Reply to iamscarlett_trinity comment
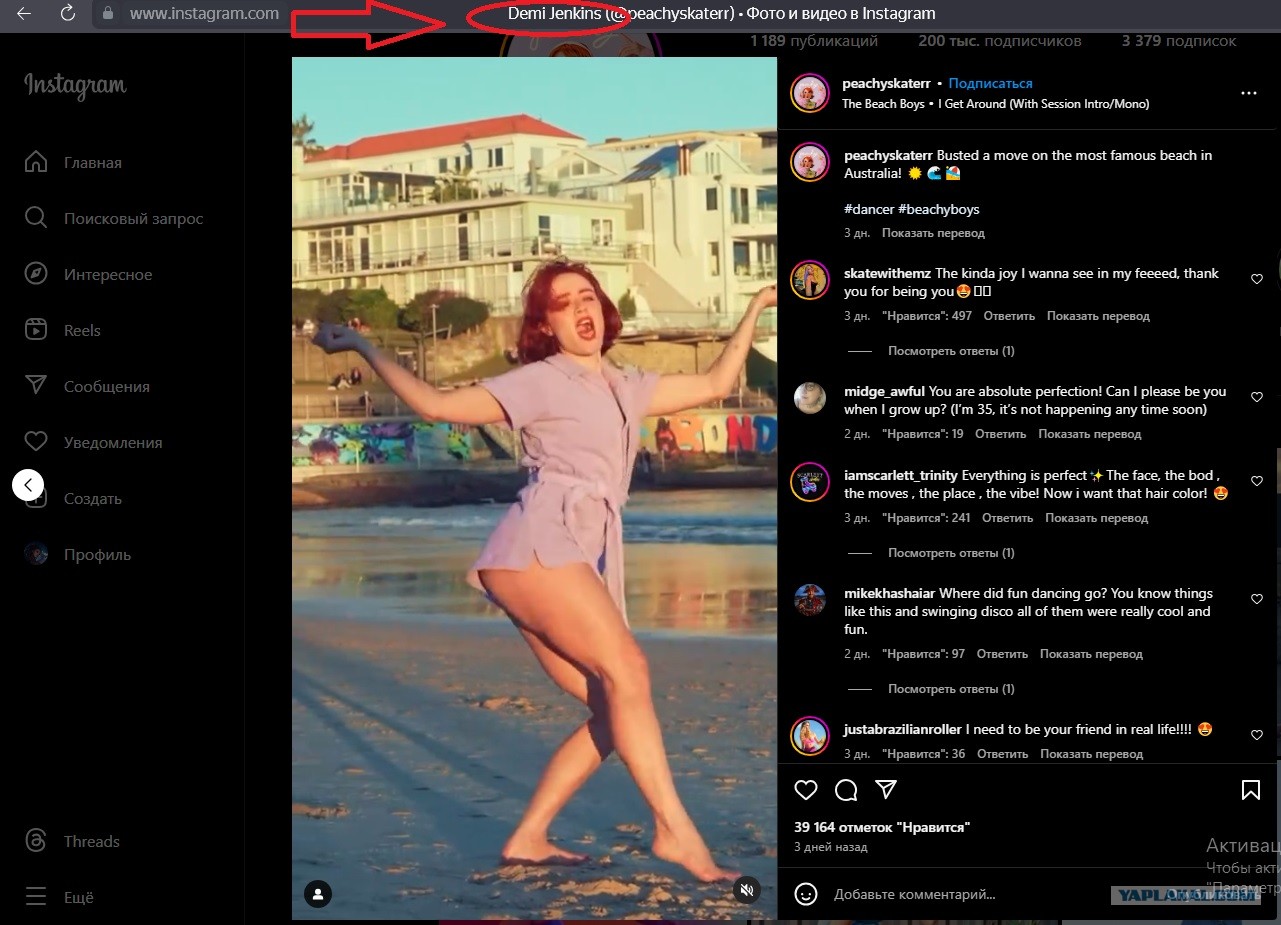 pos(1008,518)
